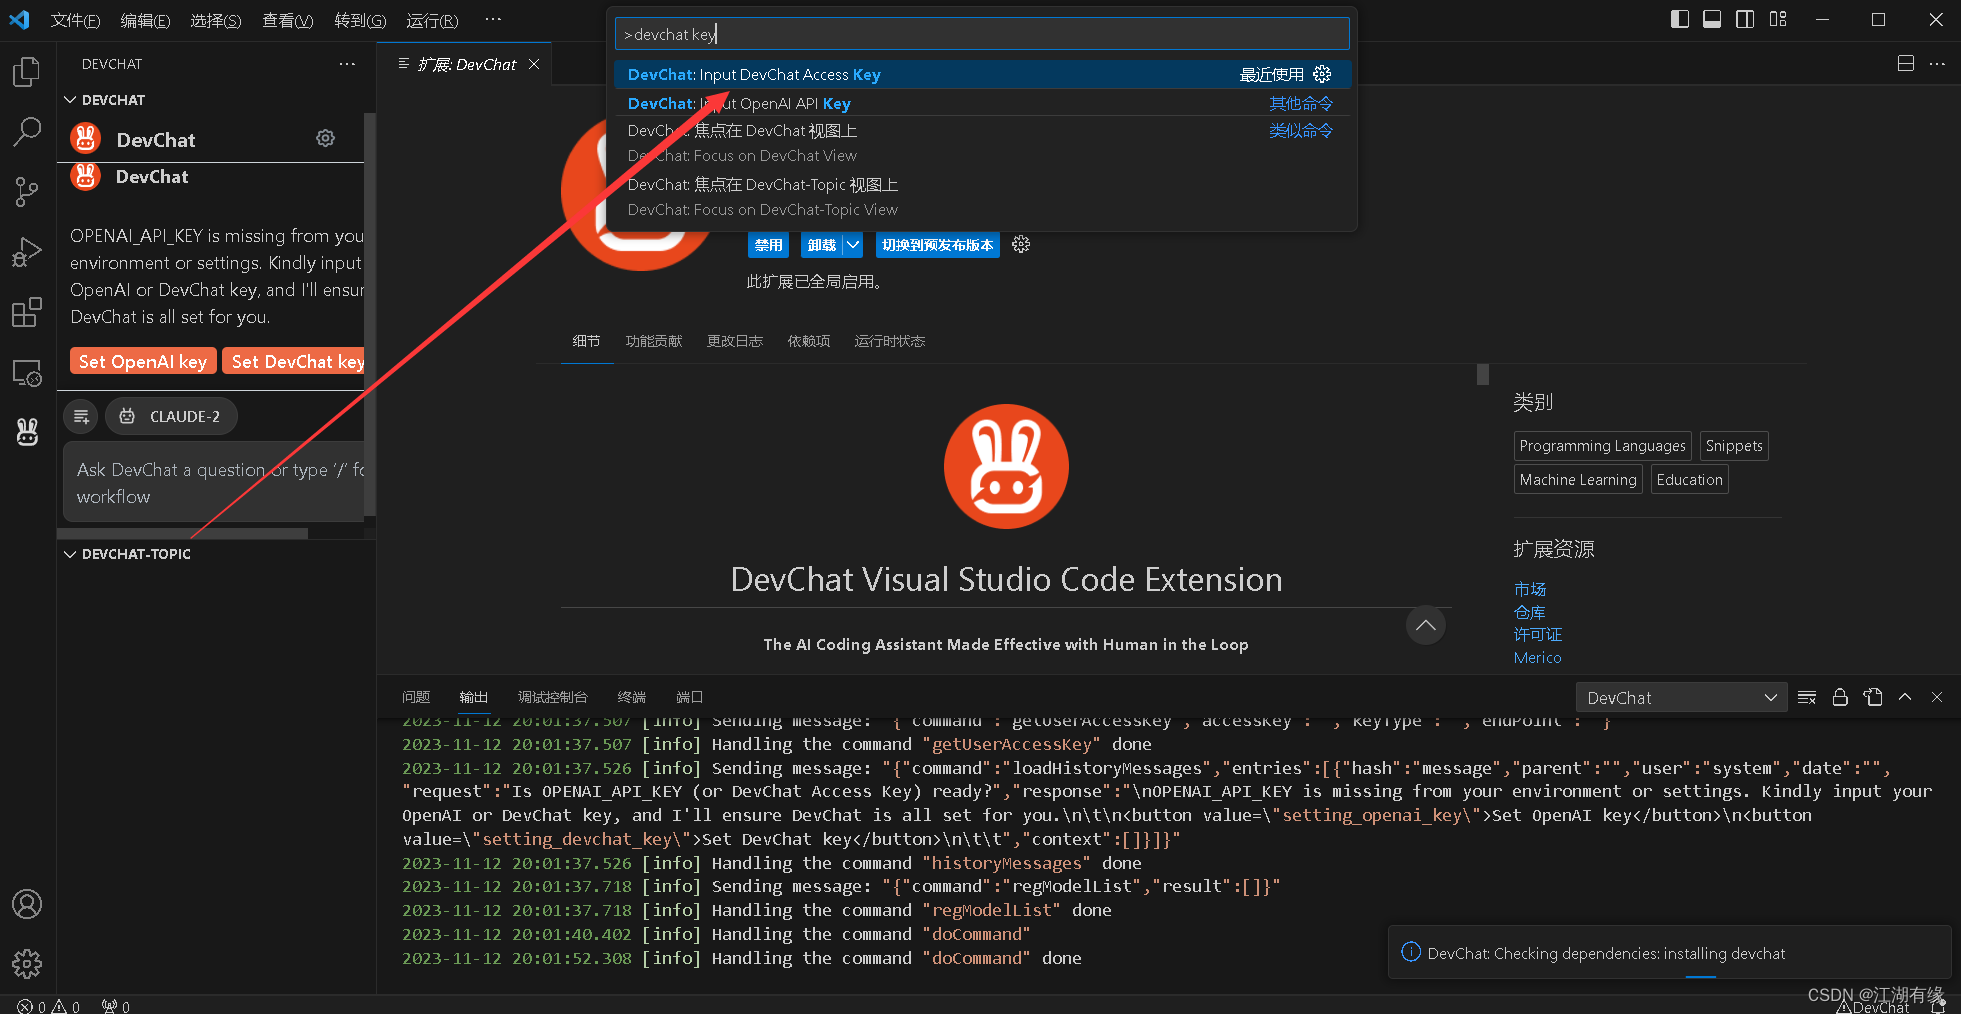Click the Set OpenAI key button

pos(142,361)
